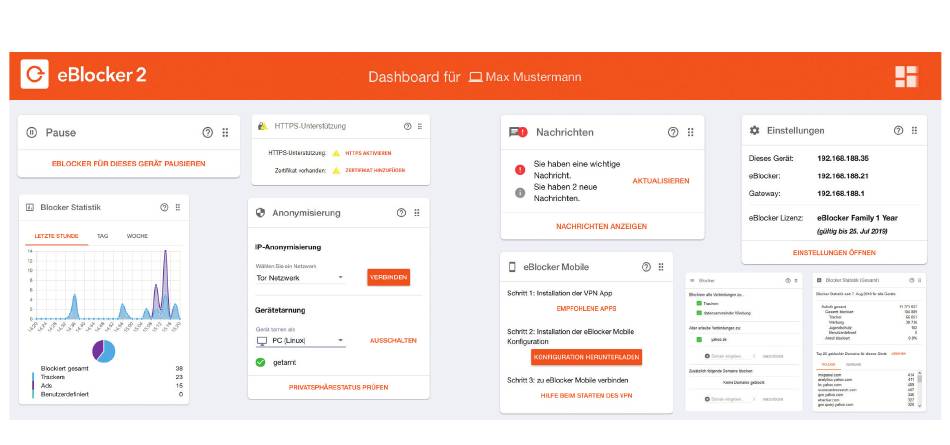
Task: Click warning triangle next to Zertifikat hinzufügen
Action: (x=336, y=170)
